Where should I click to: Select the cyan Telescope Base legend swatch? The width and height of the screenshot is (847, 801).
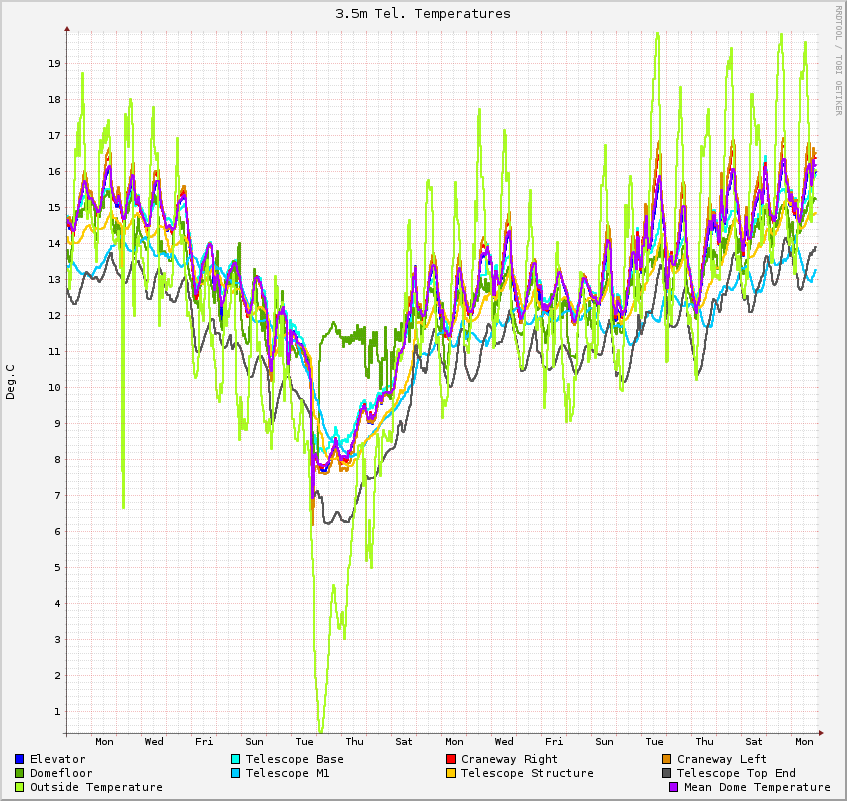pyautogui.click(x=235, y=759)
